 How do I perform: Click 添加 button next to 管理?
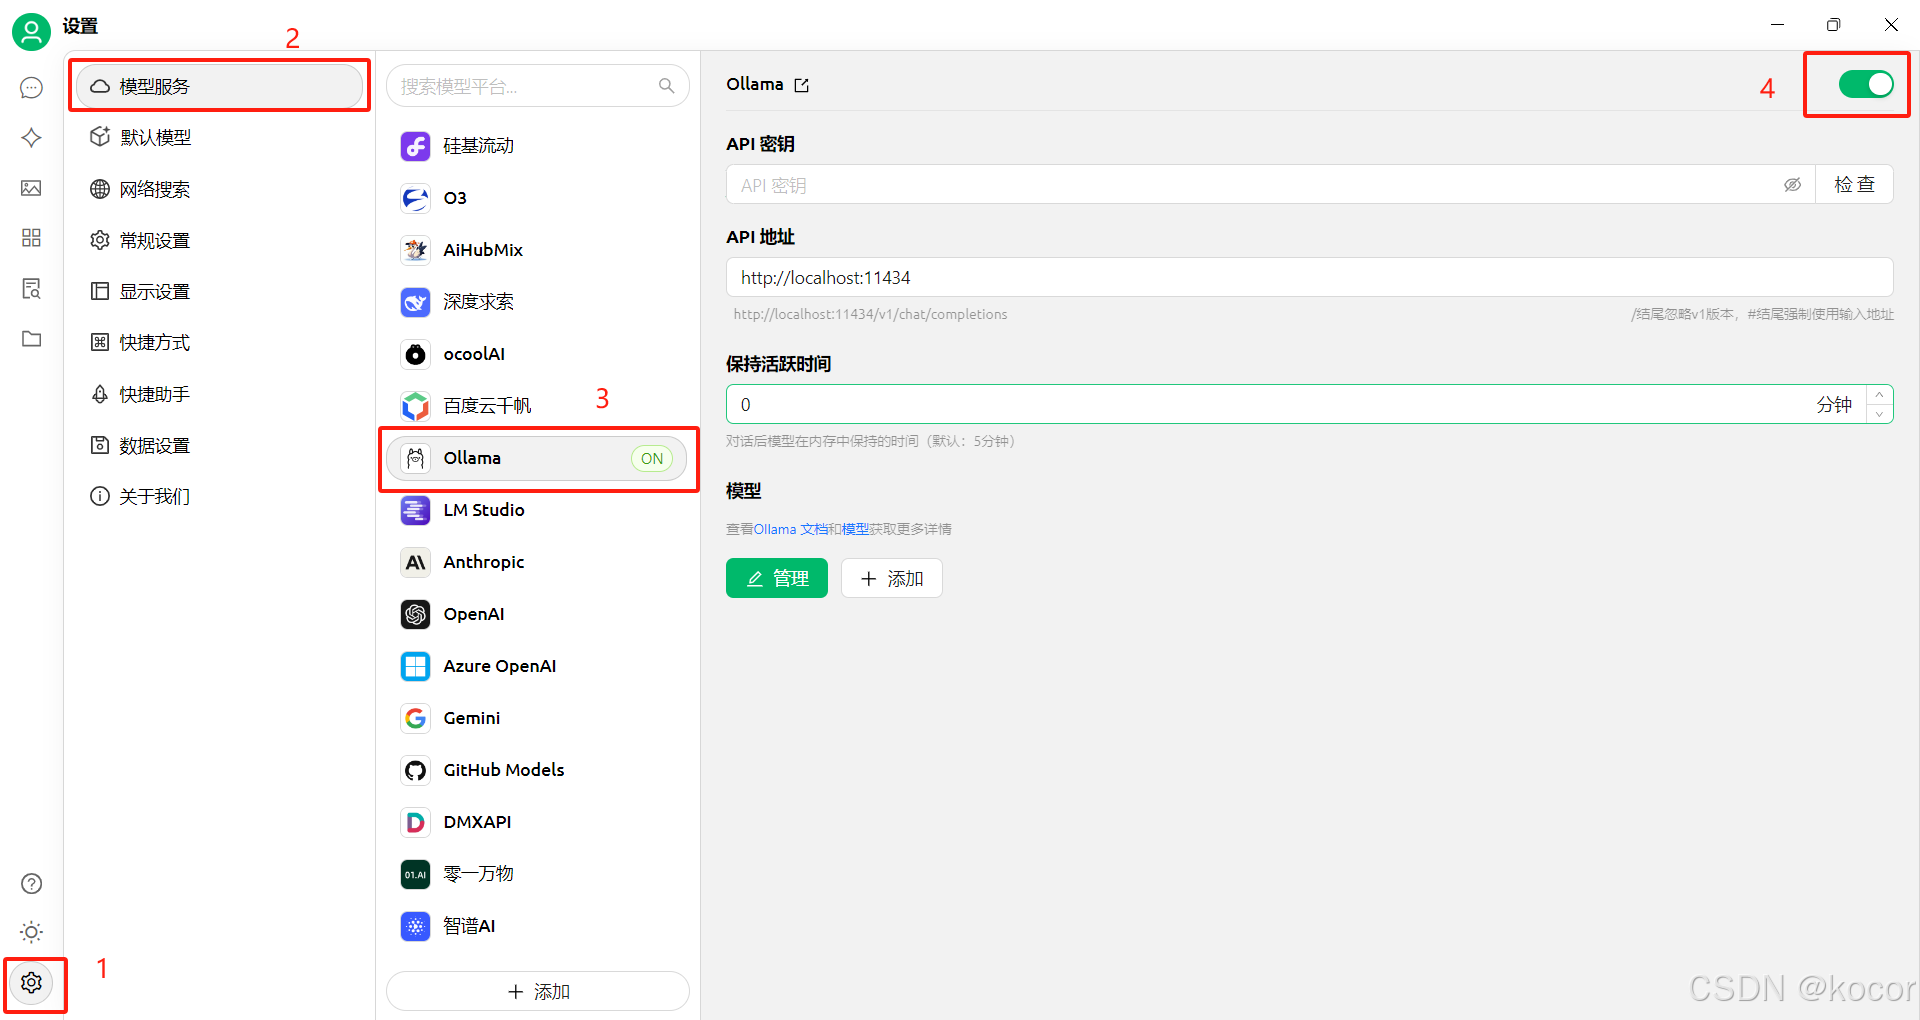click(x=892, y=578)
